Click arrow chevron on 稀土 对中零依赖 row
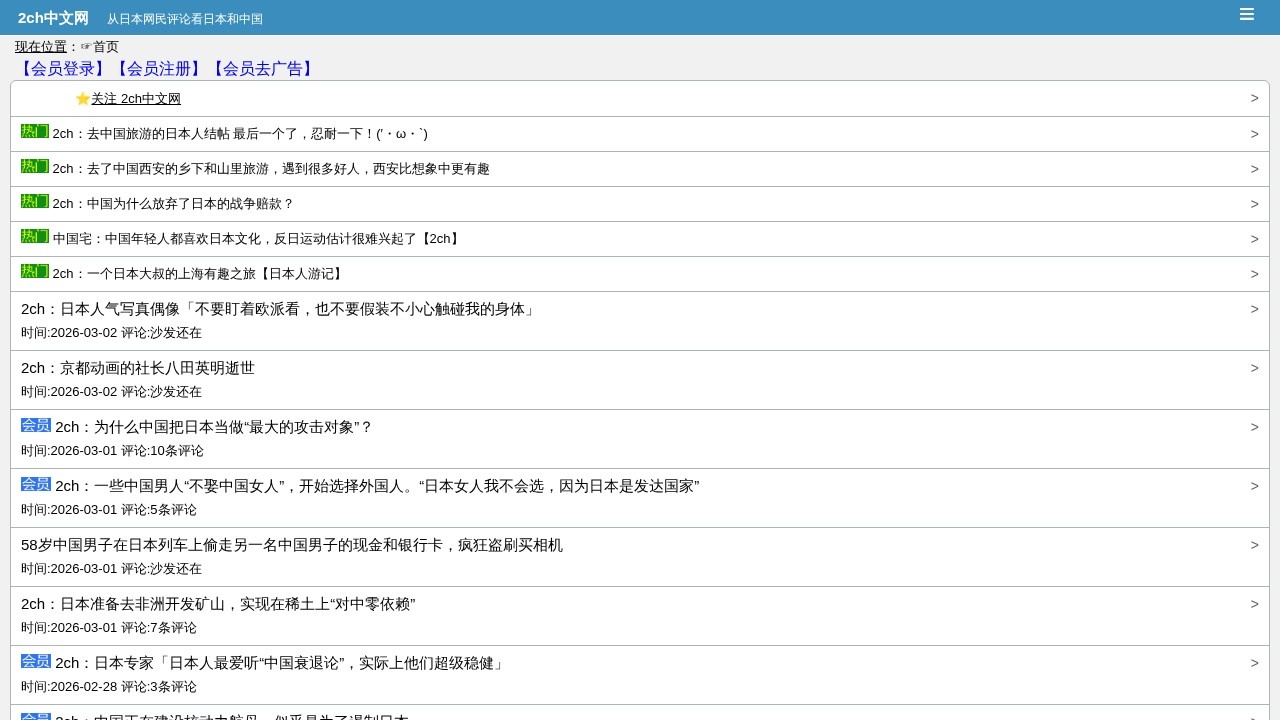This screenshot has width=1280, height=720. pos(1254,604)
